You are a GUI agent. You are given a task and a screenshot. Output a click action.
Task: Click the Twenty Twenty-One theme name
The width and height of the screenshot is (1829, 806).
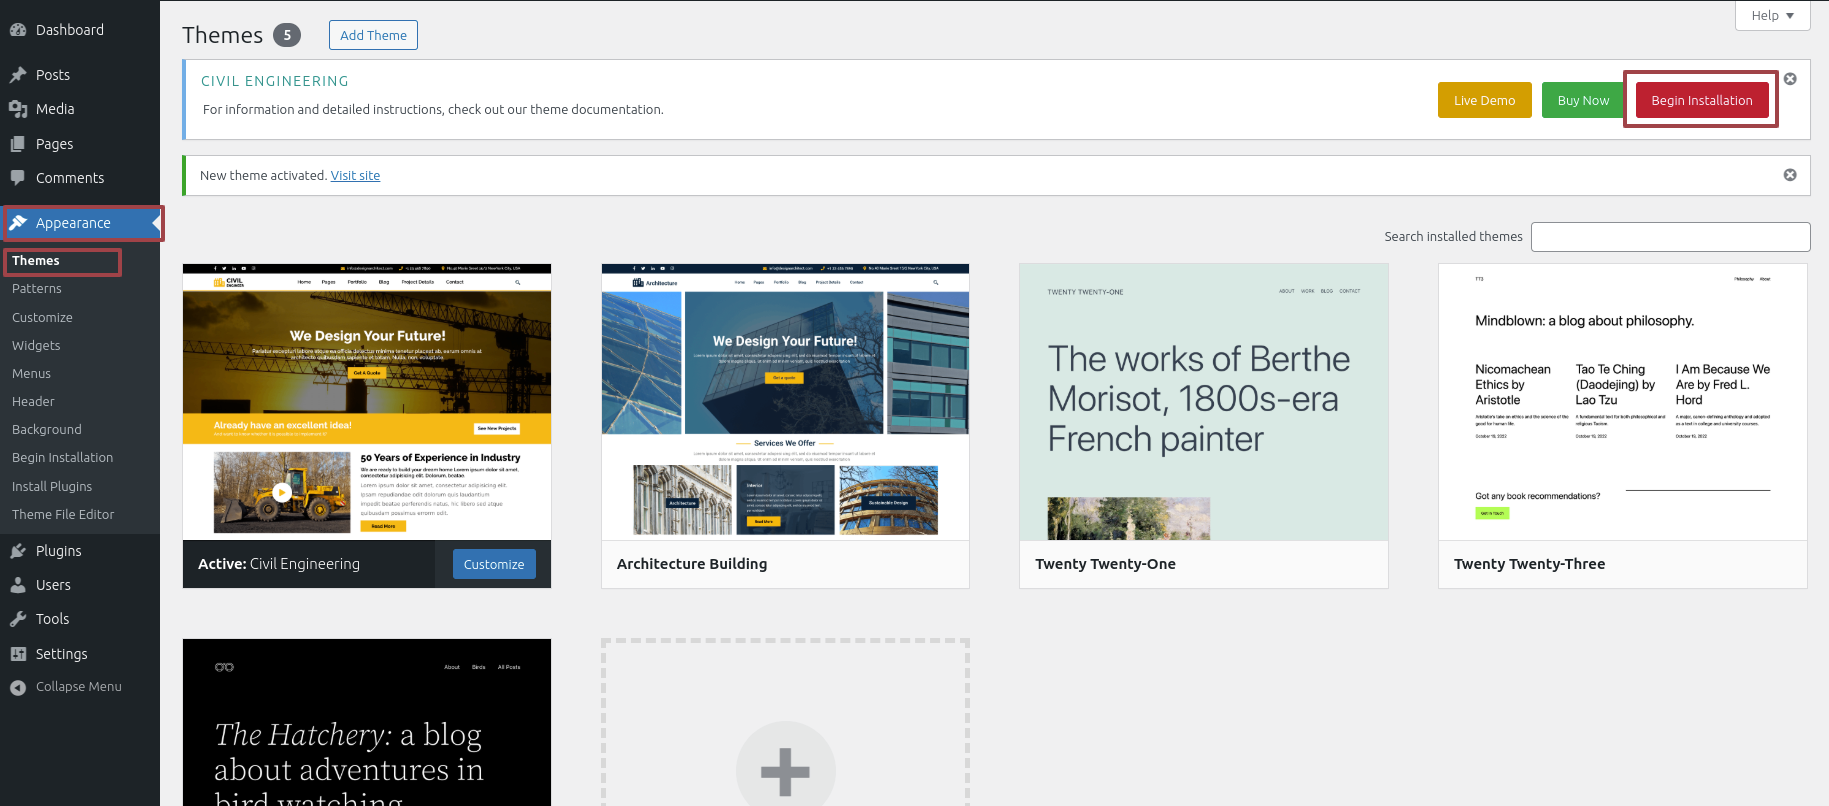pyautogui.click(x=1105, y=564)
